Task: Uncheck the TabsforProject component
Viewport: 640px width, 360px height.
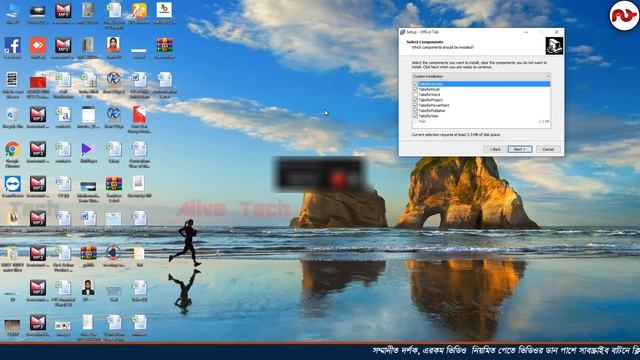Action: tap(416, 100)
